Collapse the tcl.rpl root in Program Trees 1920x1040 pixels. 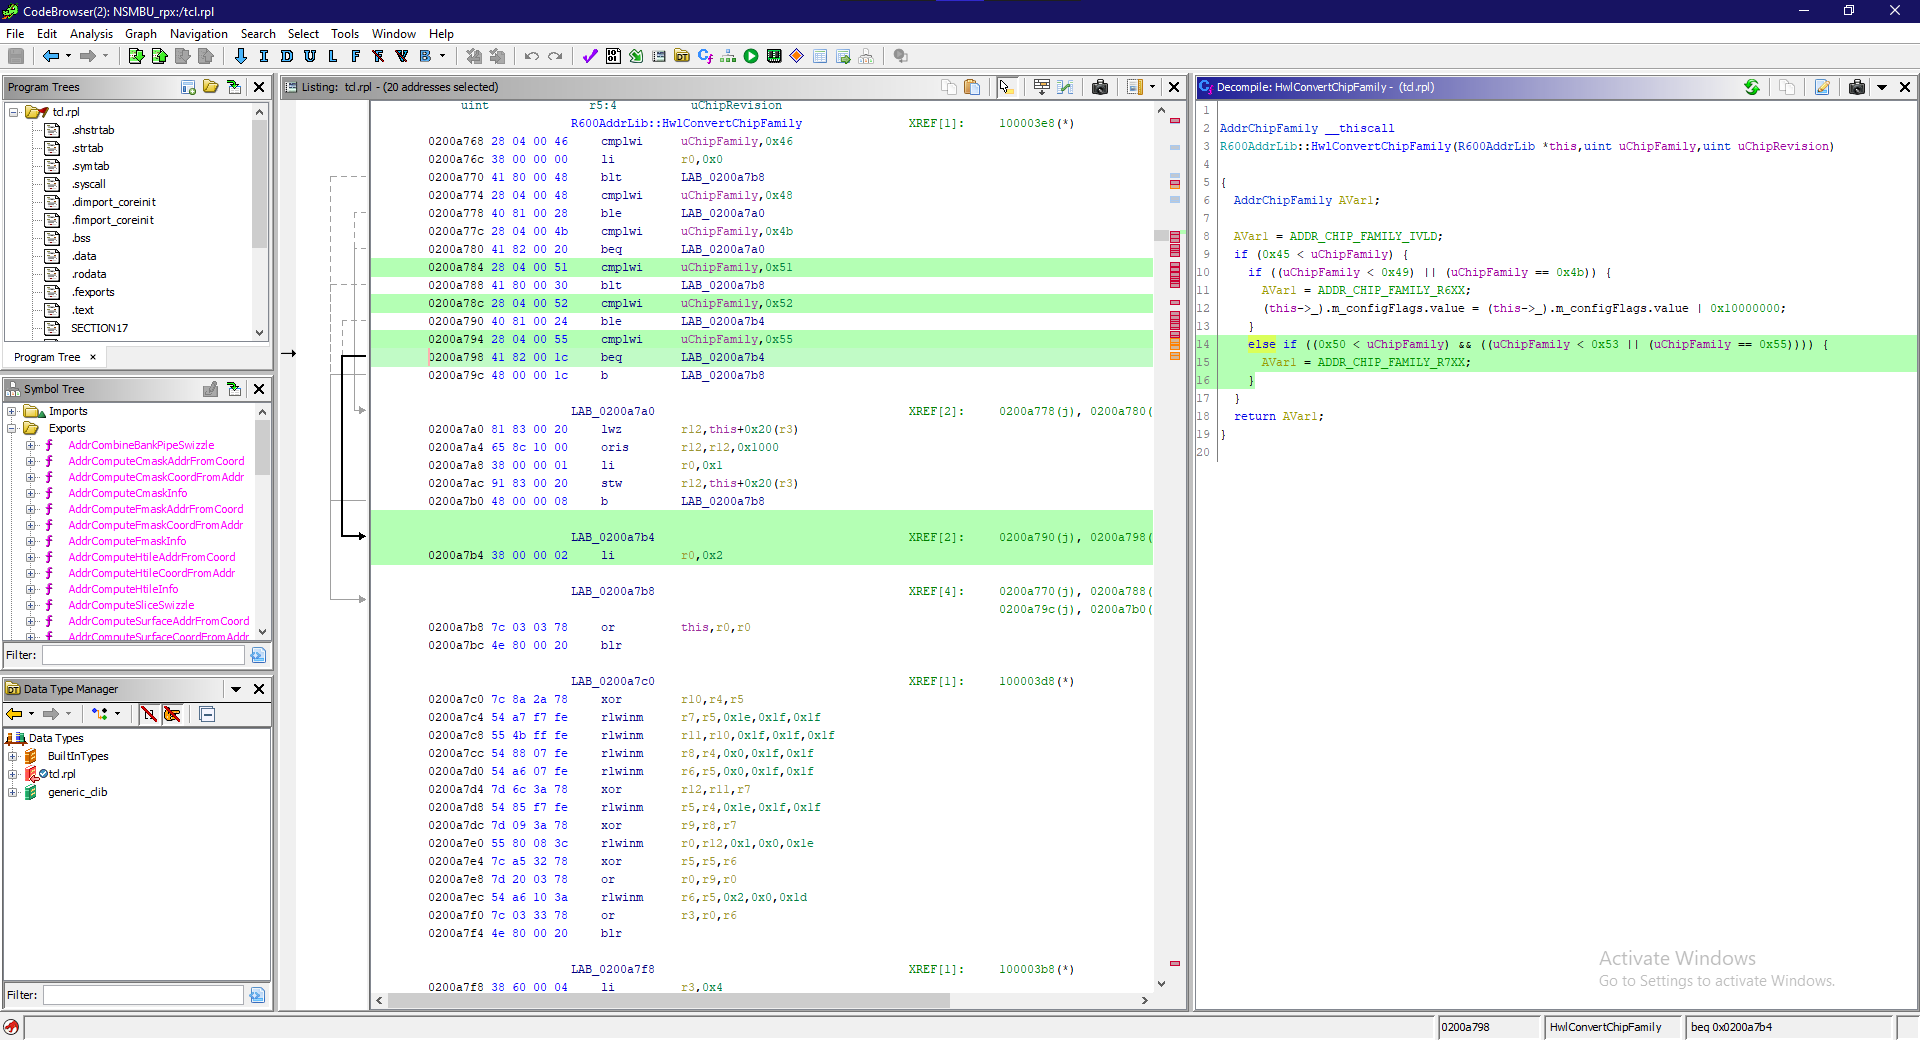(14, 113)
